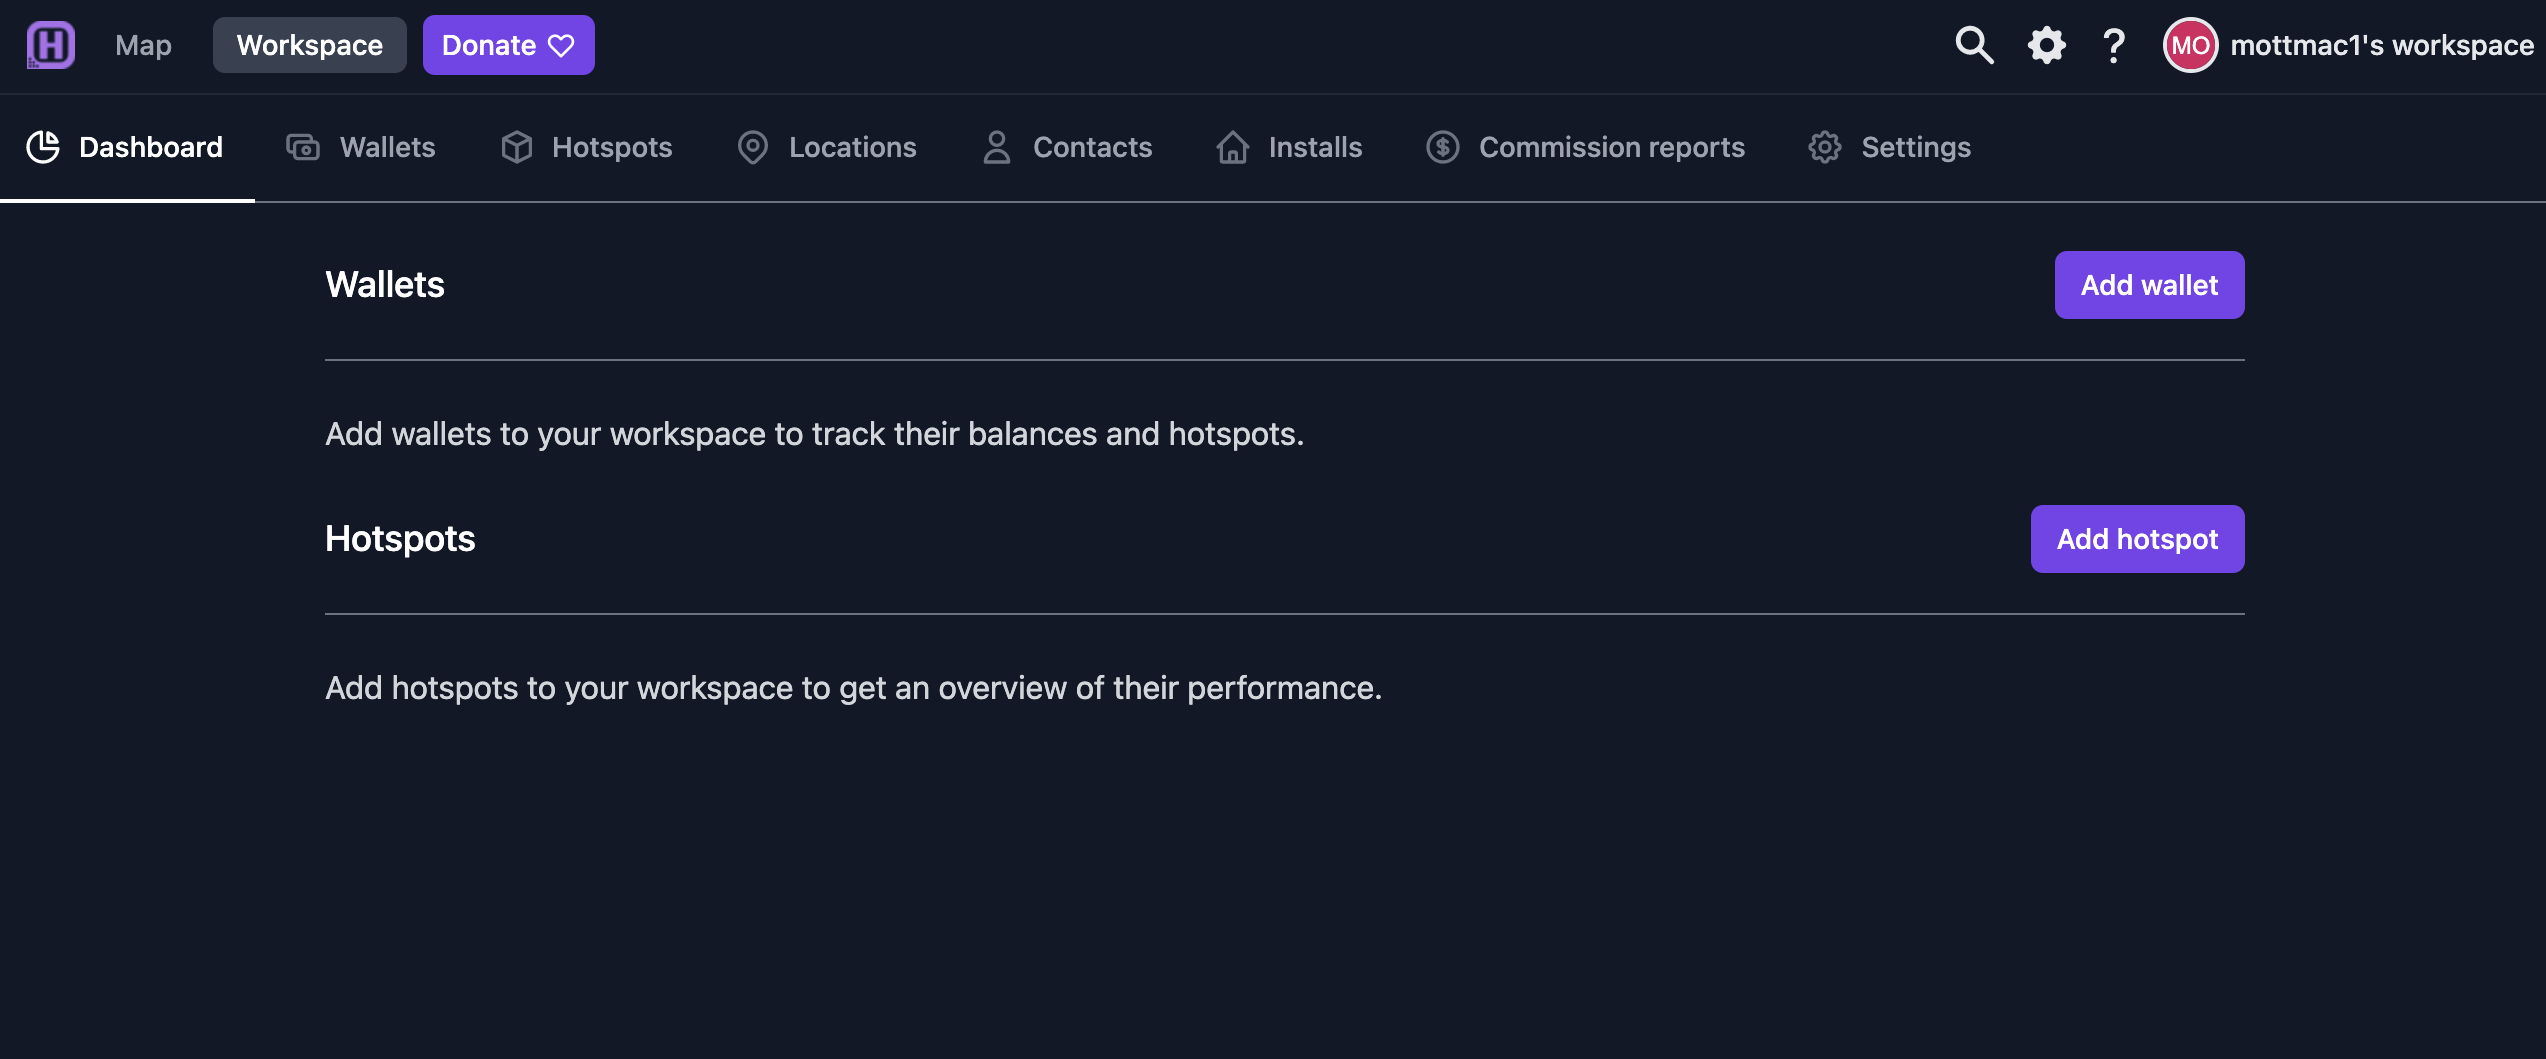Open mottmac1's workspace menu
2546x1059 pixels.
pyautogui.click(x=2349, y=45)
